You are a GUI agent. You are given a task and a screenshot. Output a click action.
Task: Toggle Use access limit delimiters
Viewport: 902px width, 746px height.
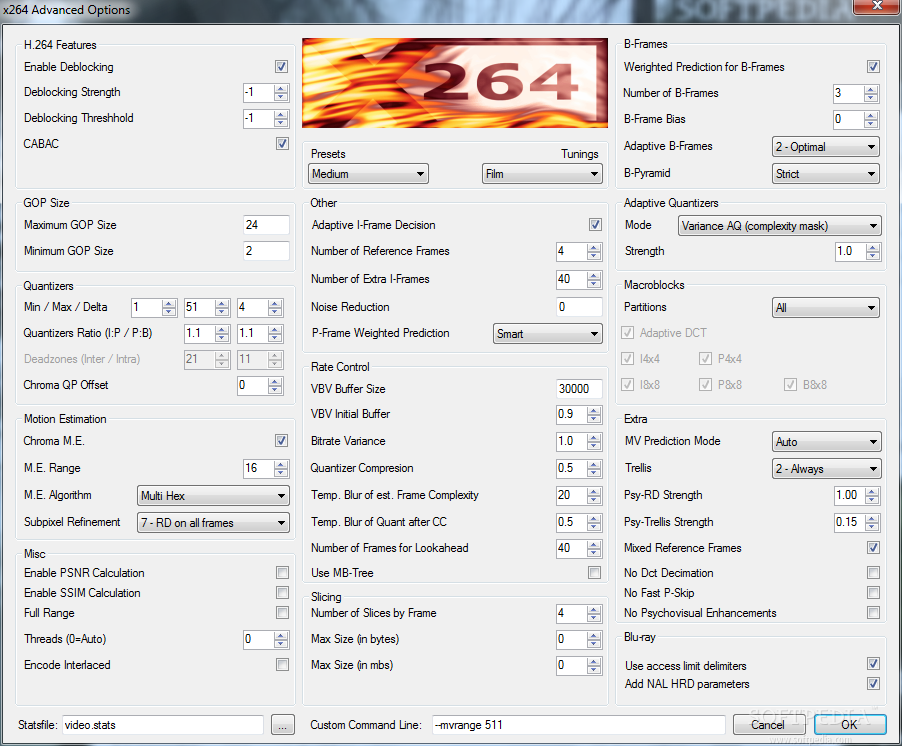pos(873,664)
